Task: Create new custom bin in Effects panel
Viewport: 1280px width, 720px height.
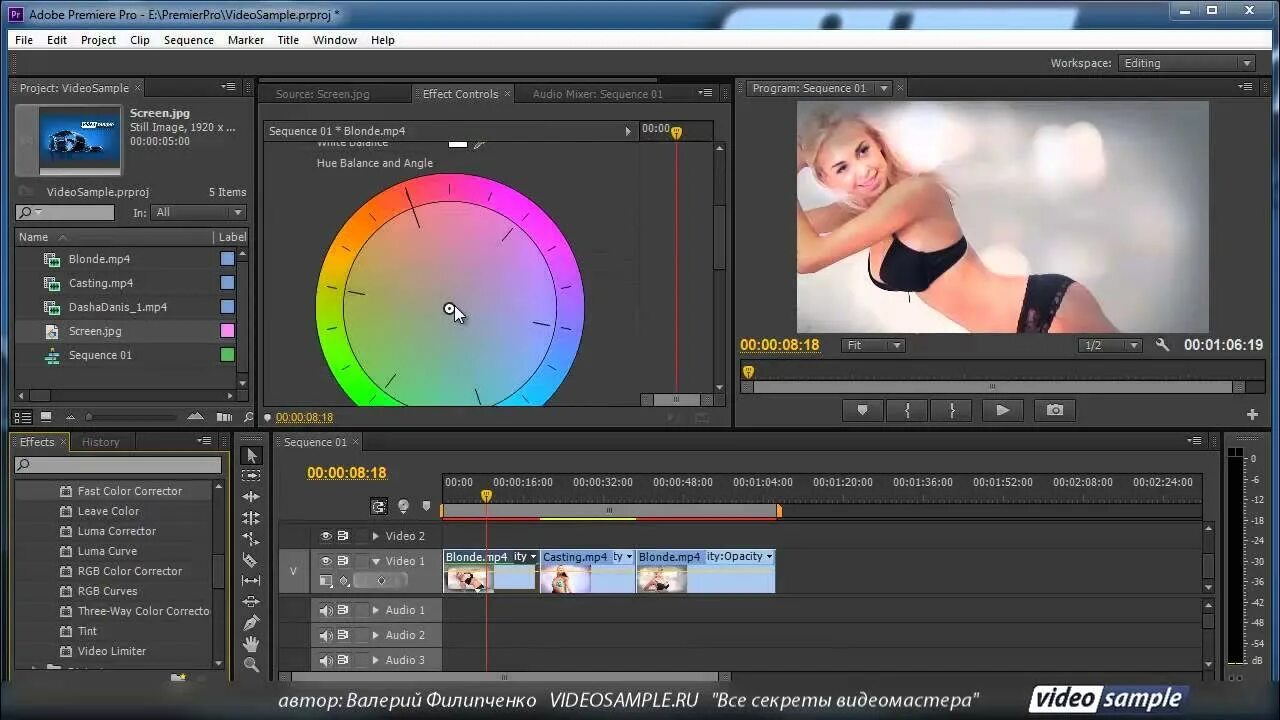Action: point(178,678)
